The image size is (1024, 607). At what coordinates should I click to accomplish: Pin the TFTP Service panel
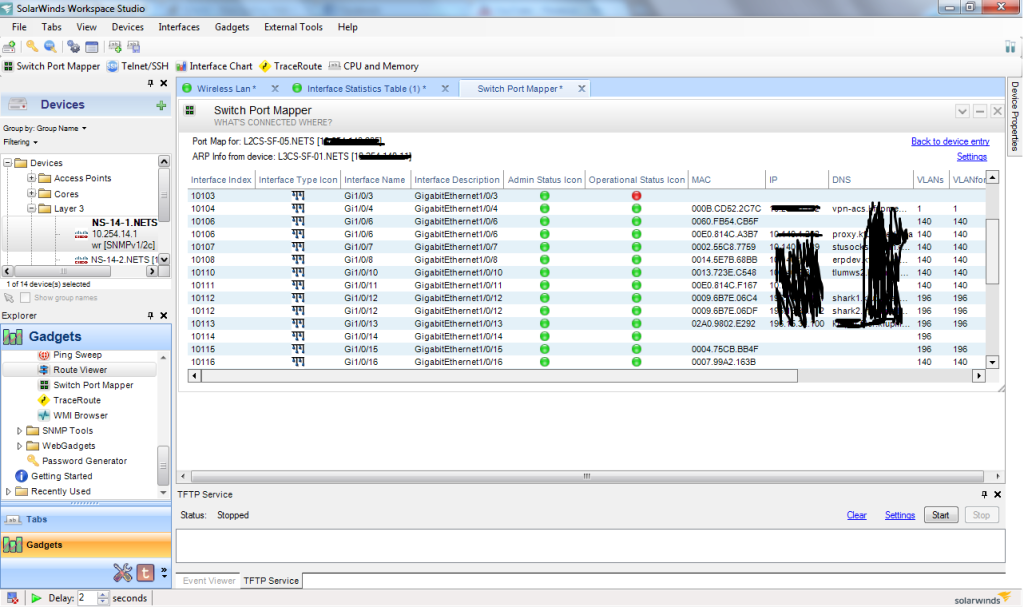click(x=984, y=495)
